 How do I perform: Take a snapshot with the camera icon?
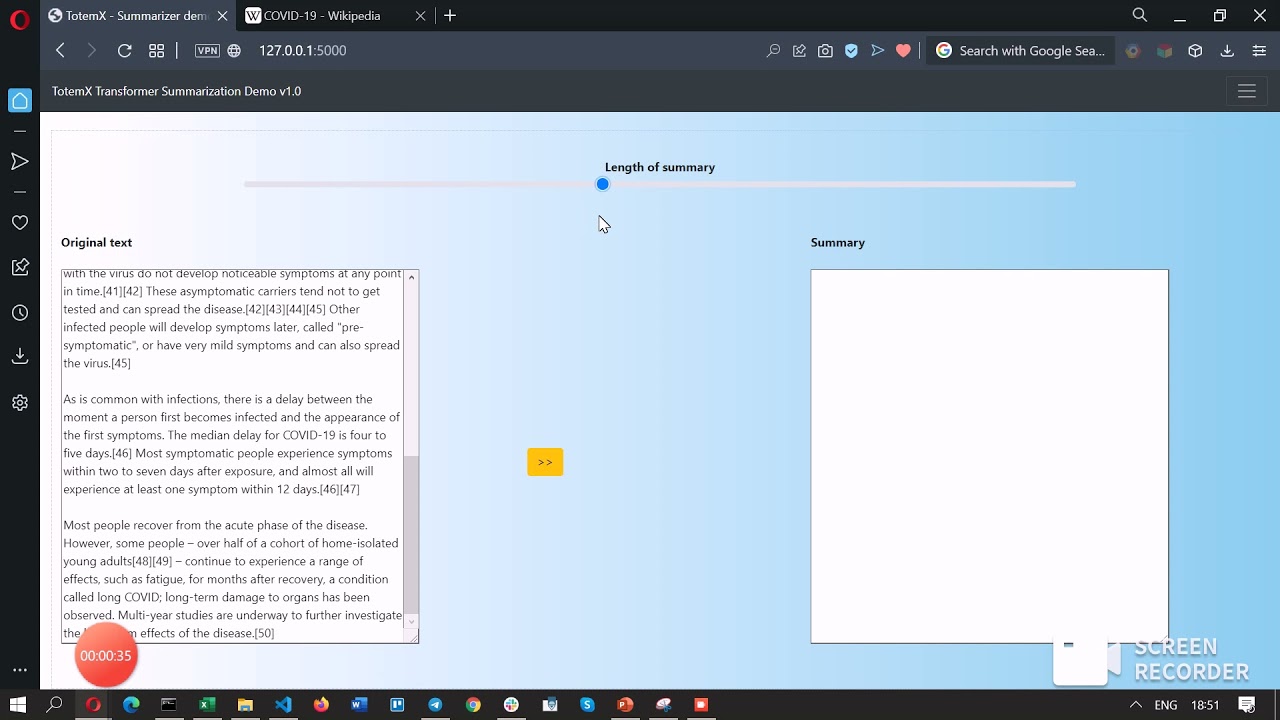click(x=825, y=50)
